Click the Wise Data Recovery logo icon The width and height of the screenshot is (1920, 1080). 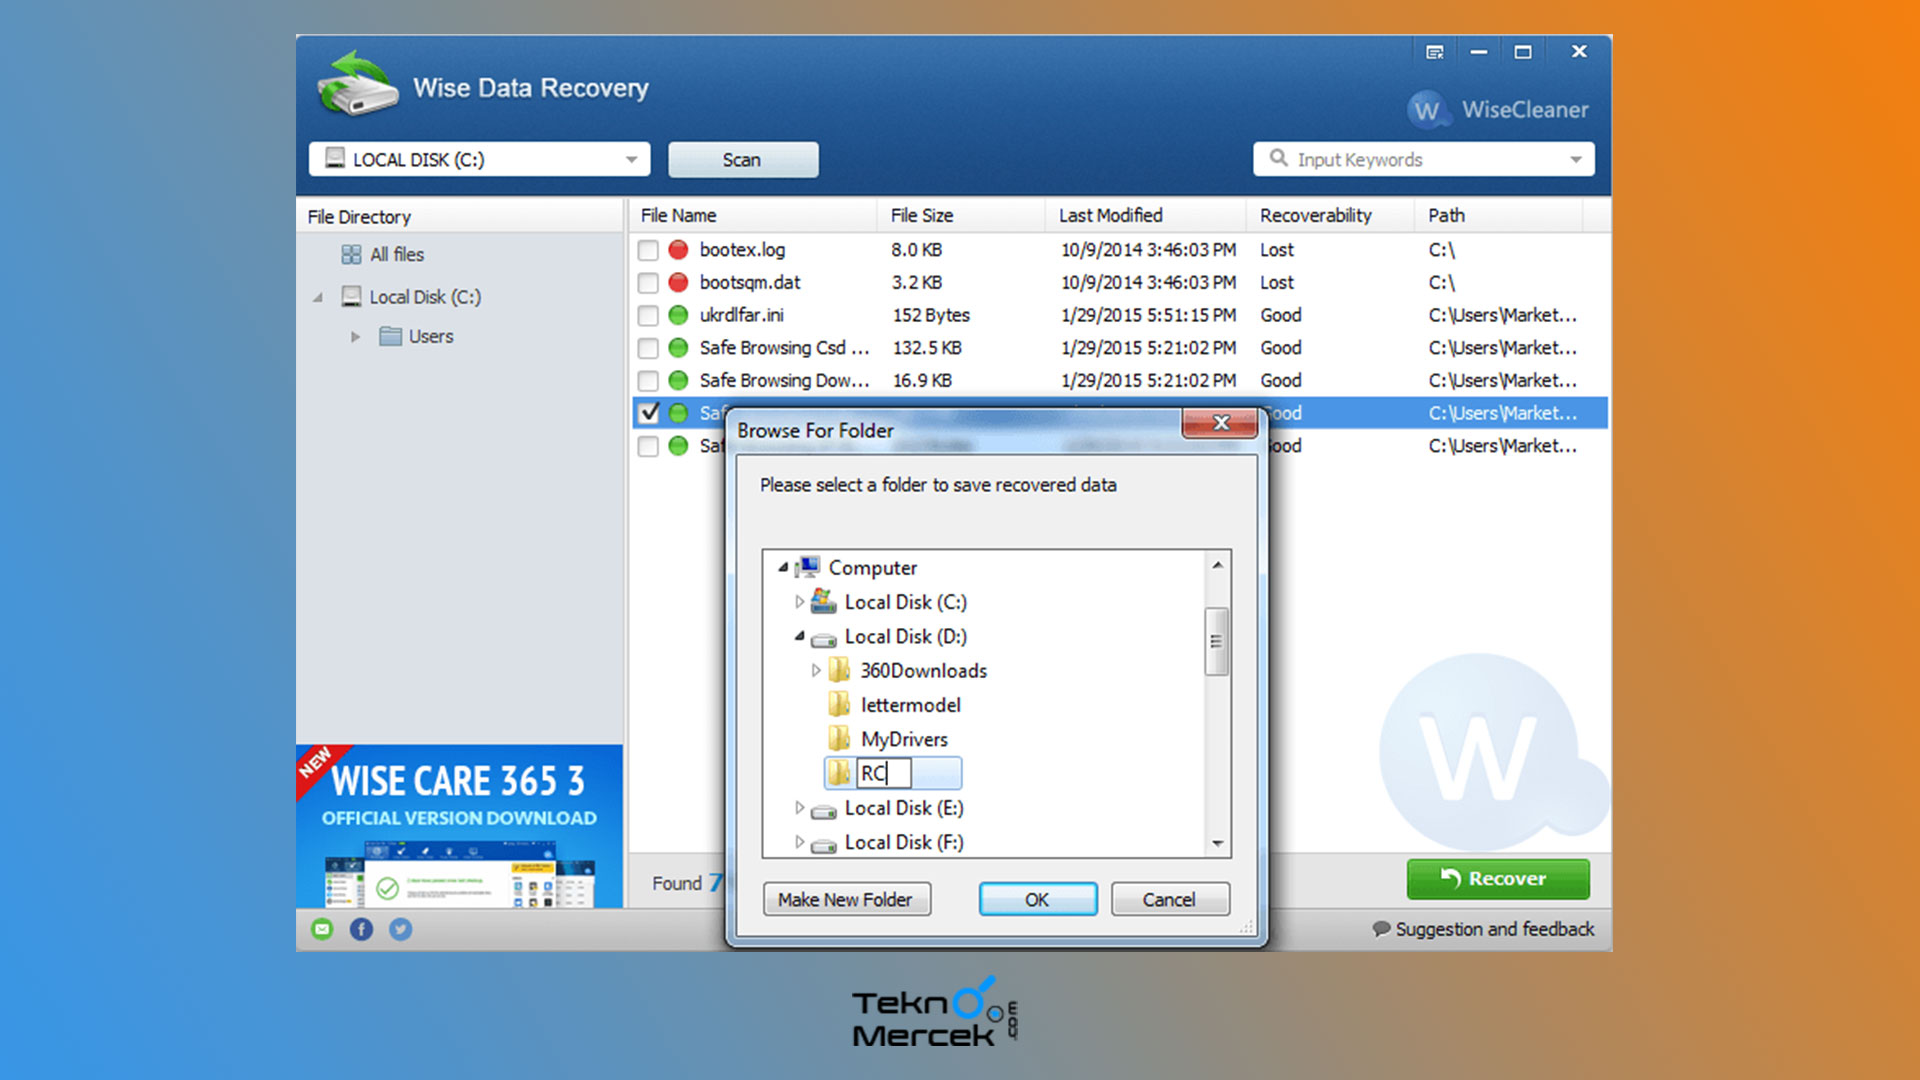coord(357,85)
